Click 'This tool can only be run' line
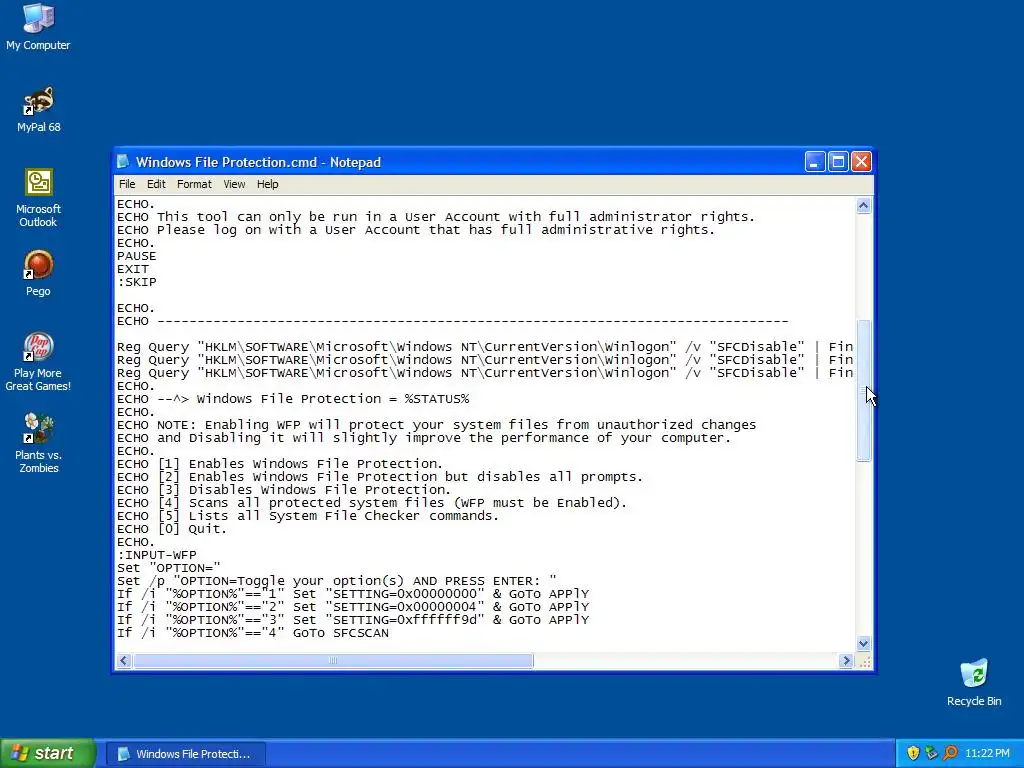Viewport: 1024px width, 768px height. click(x=436, y=217)
